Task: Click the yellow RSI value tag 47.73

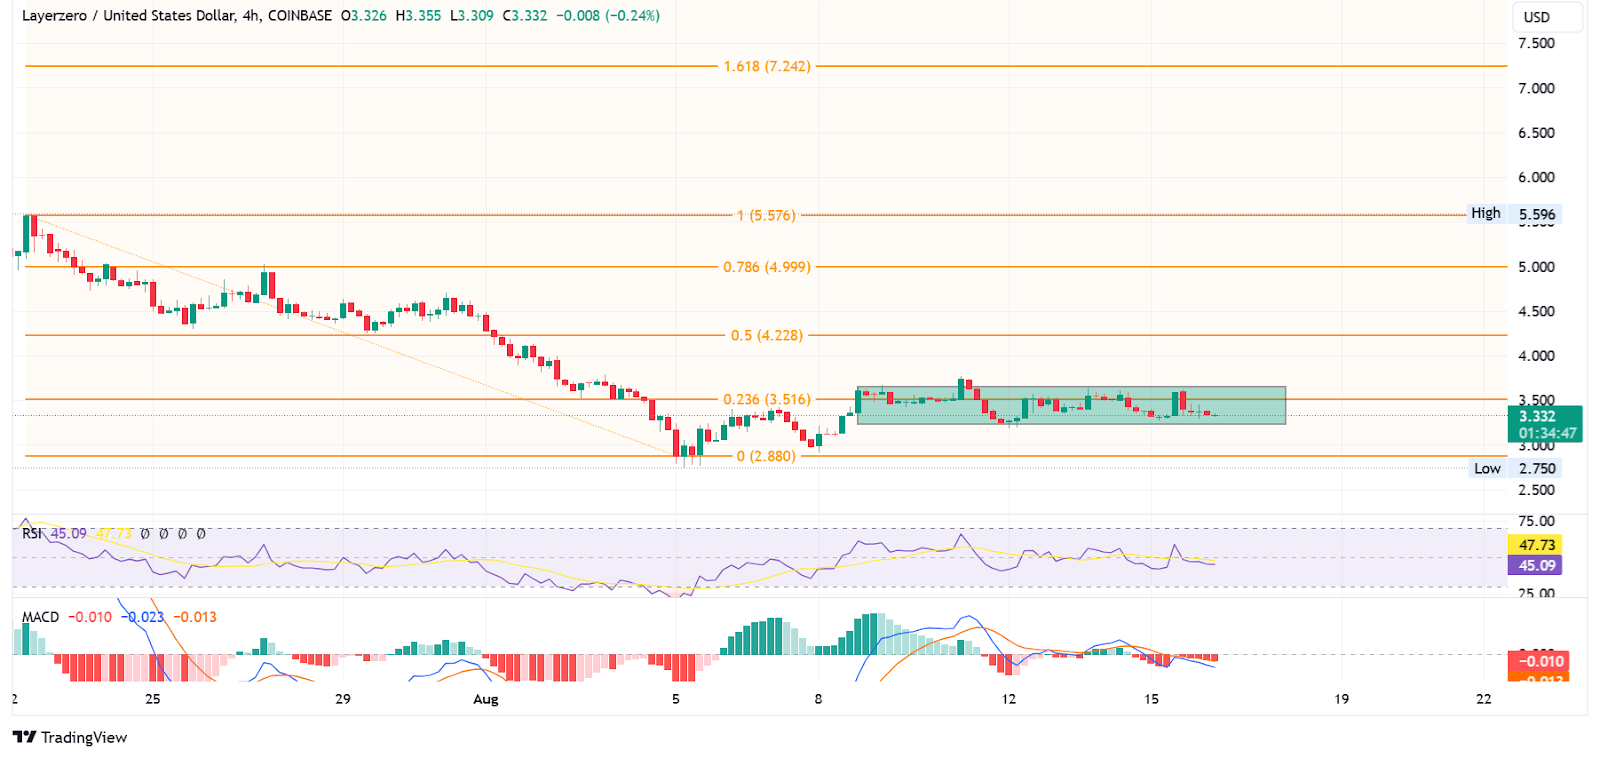Action: (x=1536, y=545)
